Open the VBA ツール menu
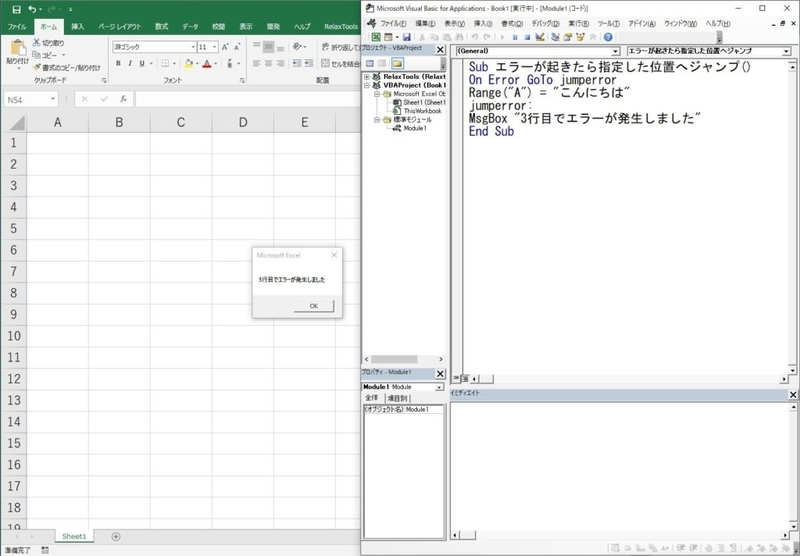 pos(608,23)
